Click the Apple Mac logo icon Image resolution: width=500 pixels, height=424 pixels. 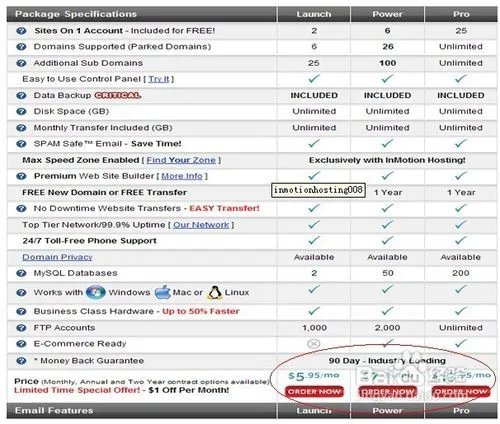[x=162, y=292]
